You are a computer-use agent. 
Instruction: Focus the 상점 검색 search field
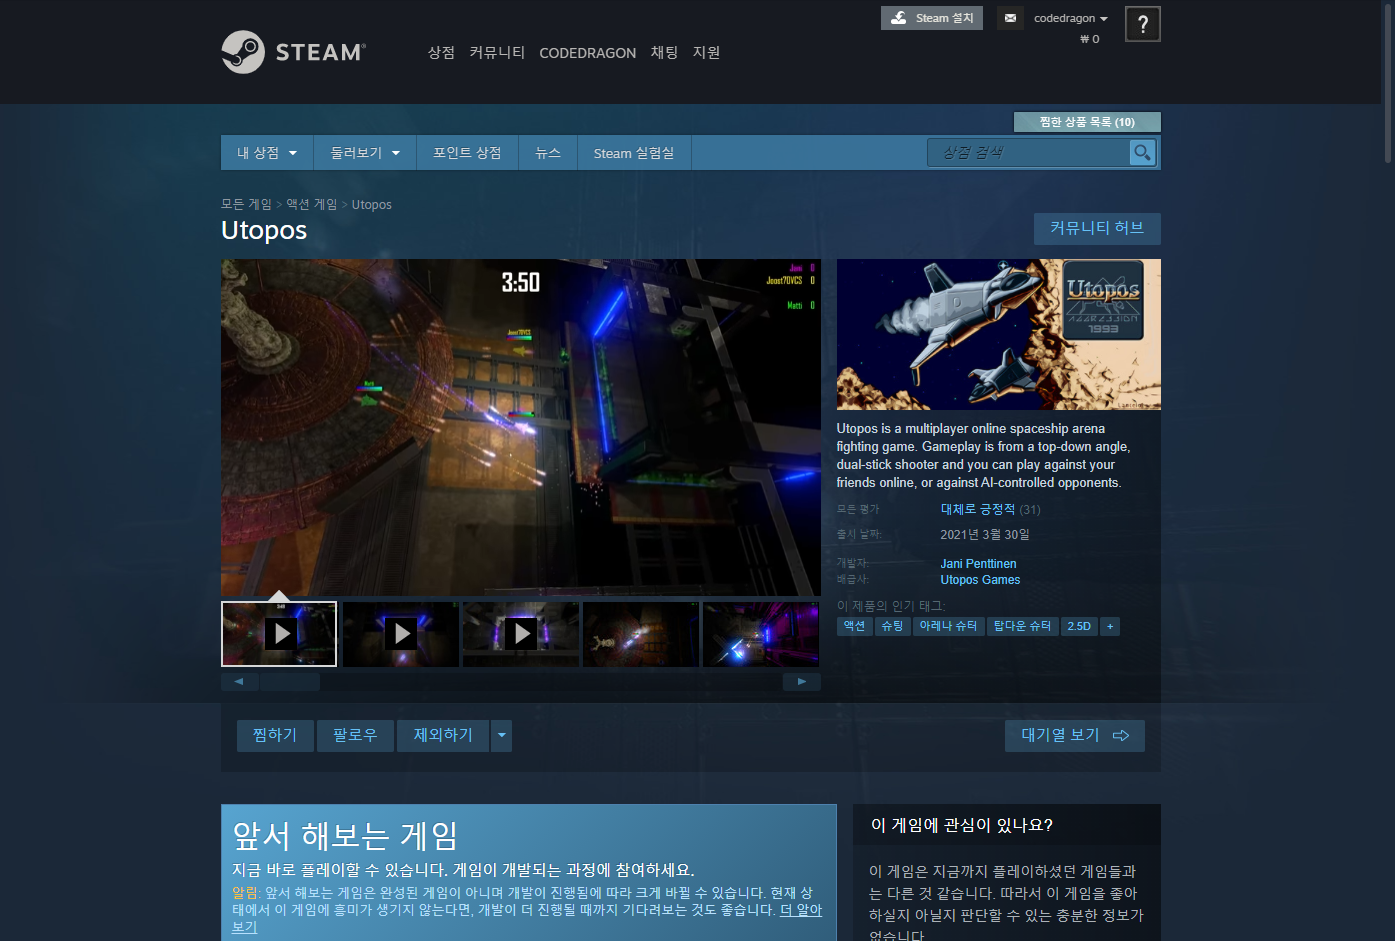coord(1028,152)
